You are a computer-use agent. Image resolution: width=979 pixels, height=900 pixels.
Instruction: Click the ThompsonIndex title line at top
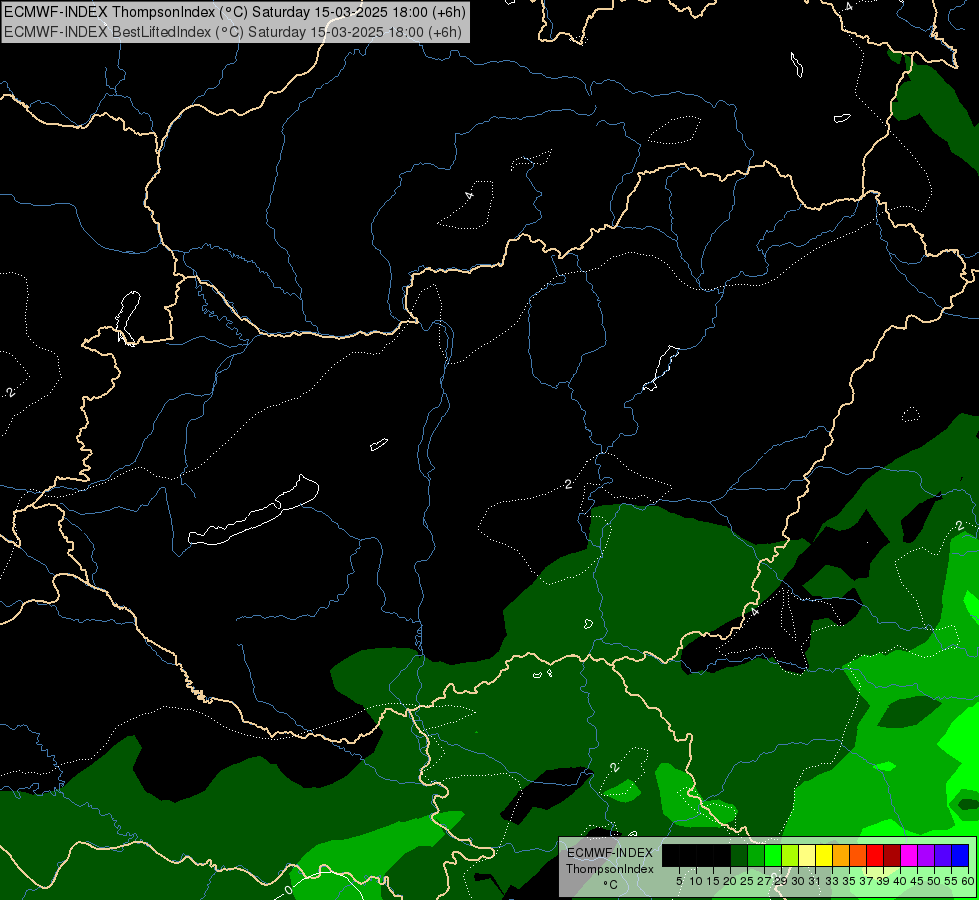point(235,12)
